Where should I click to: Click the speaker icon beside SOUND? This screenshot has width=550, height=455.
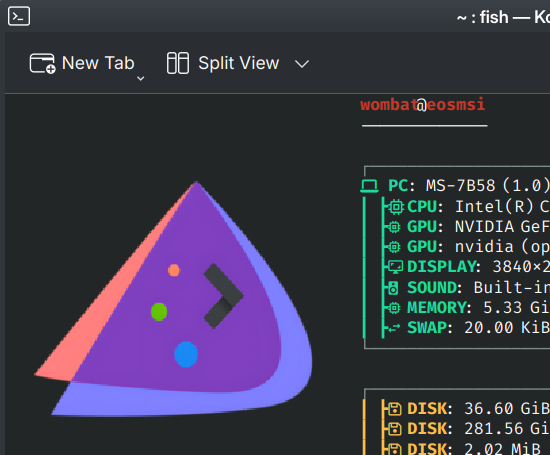pyautogui.click(x=393, y=288)
